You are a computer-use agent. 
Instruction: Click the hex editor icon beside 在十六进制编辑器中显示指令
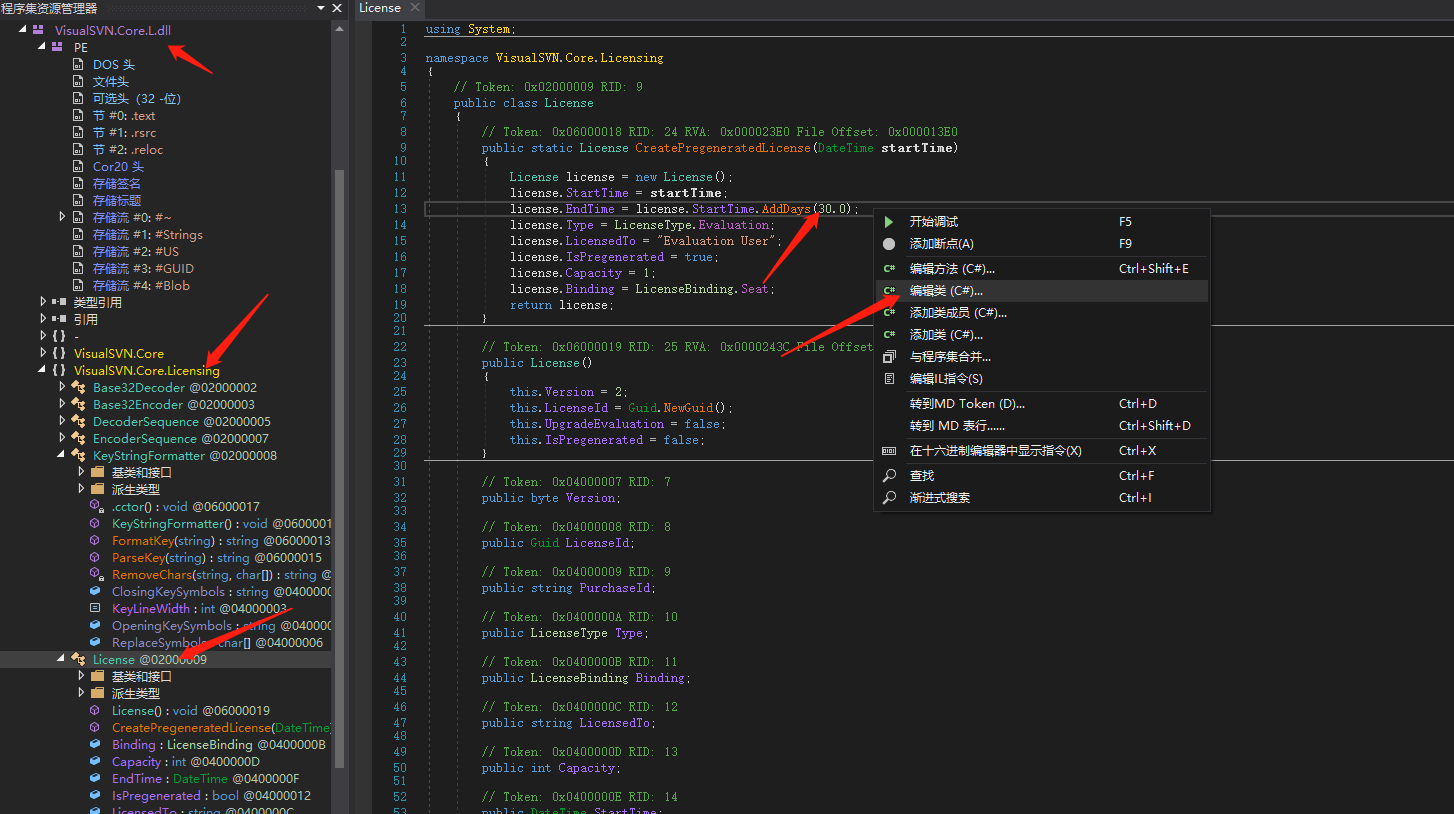889,451
